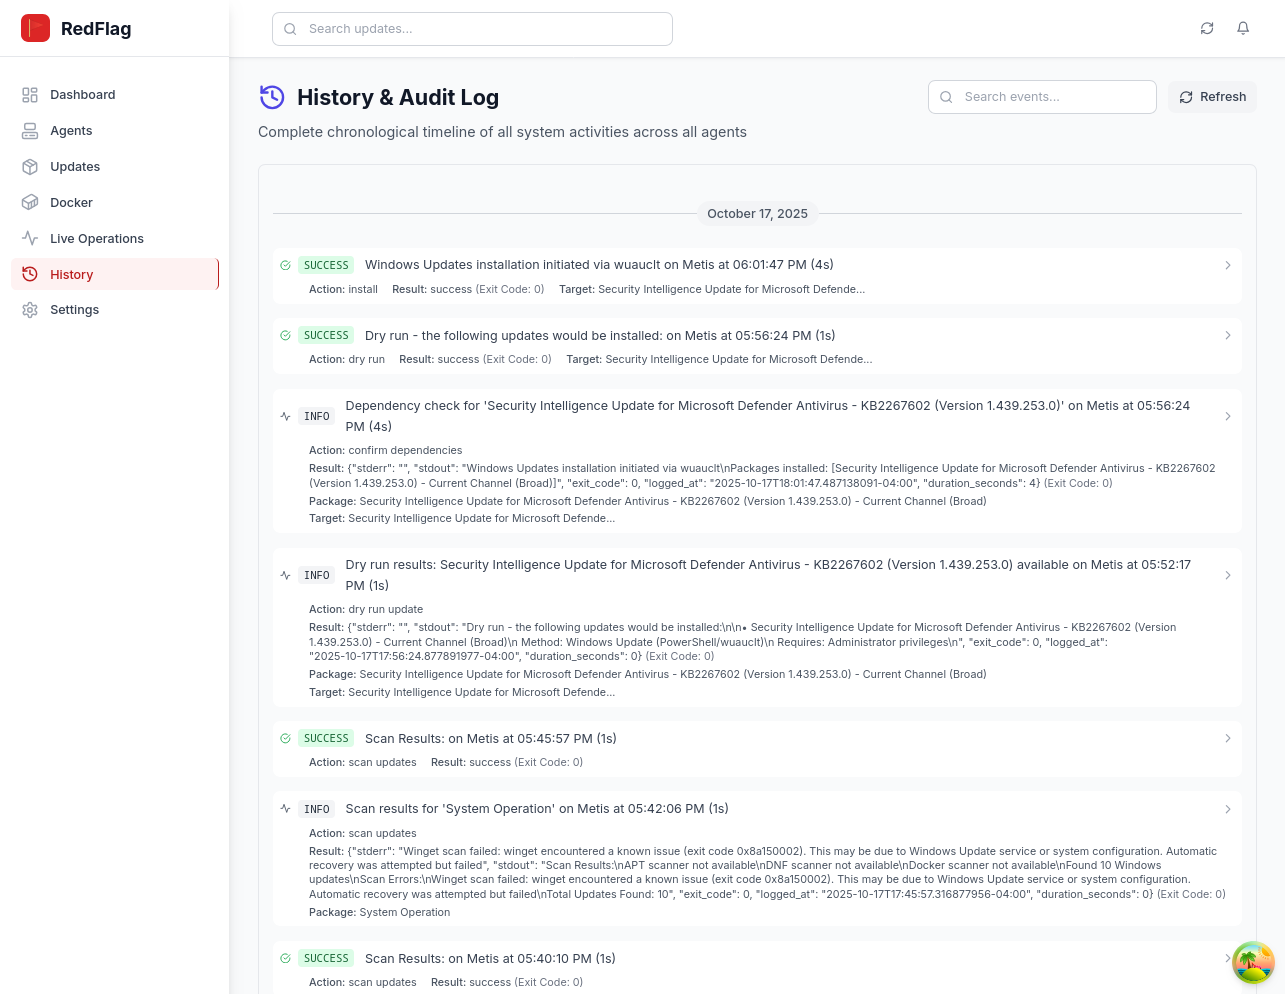Open the notification bell icon

1243,28
